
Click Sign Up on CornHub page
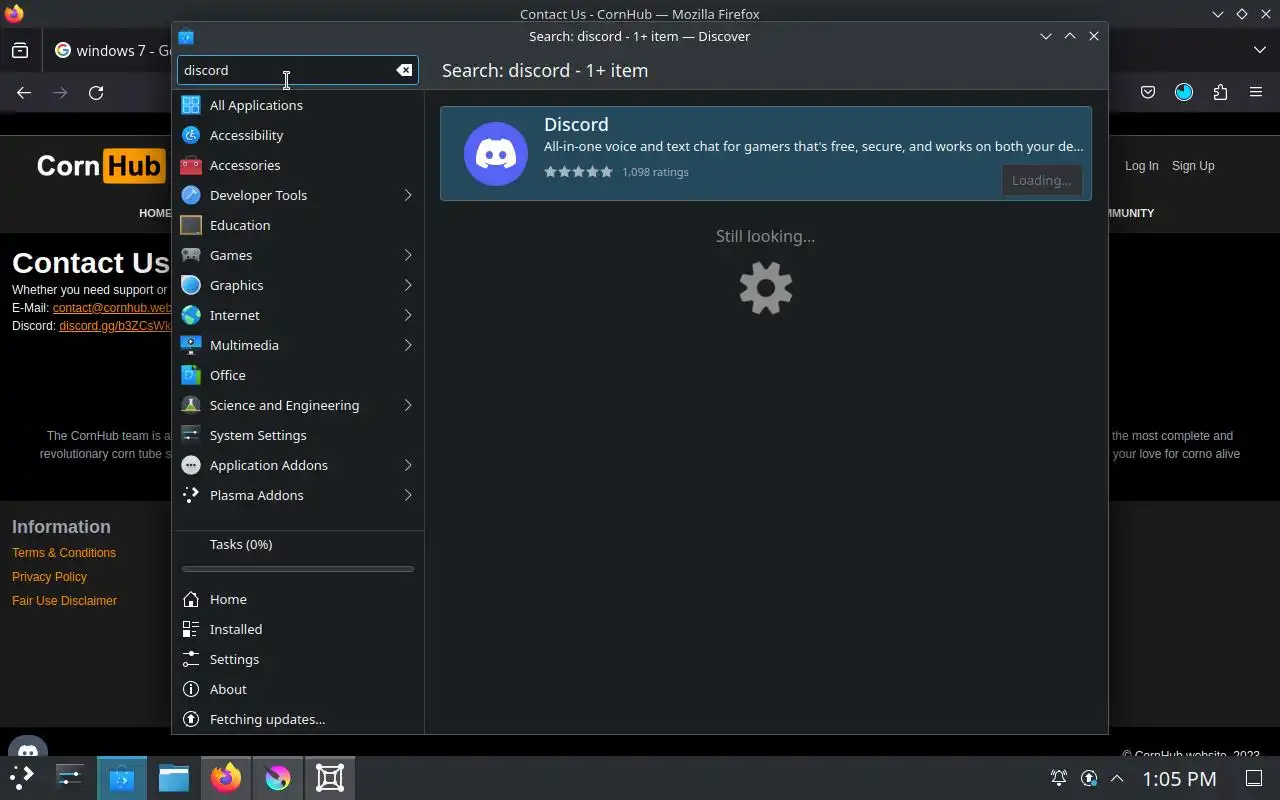click(x=1193, y=166)
